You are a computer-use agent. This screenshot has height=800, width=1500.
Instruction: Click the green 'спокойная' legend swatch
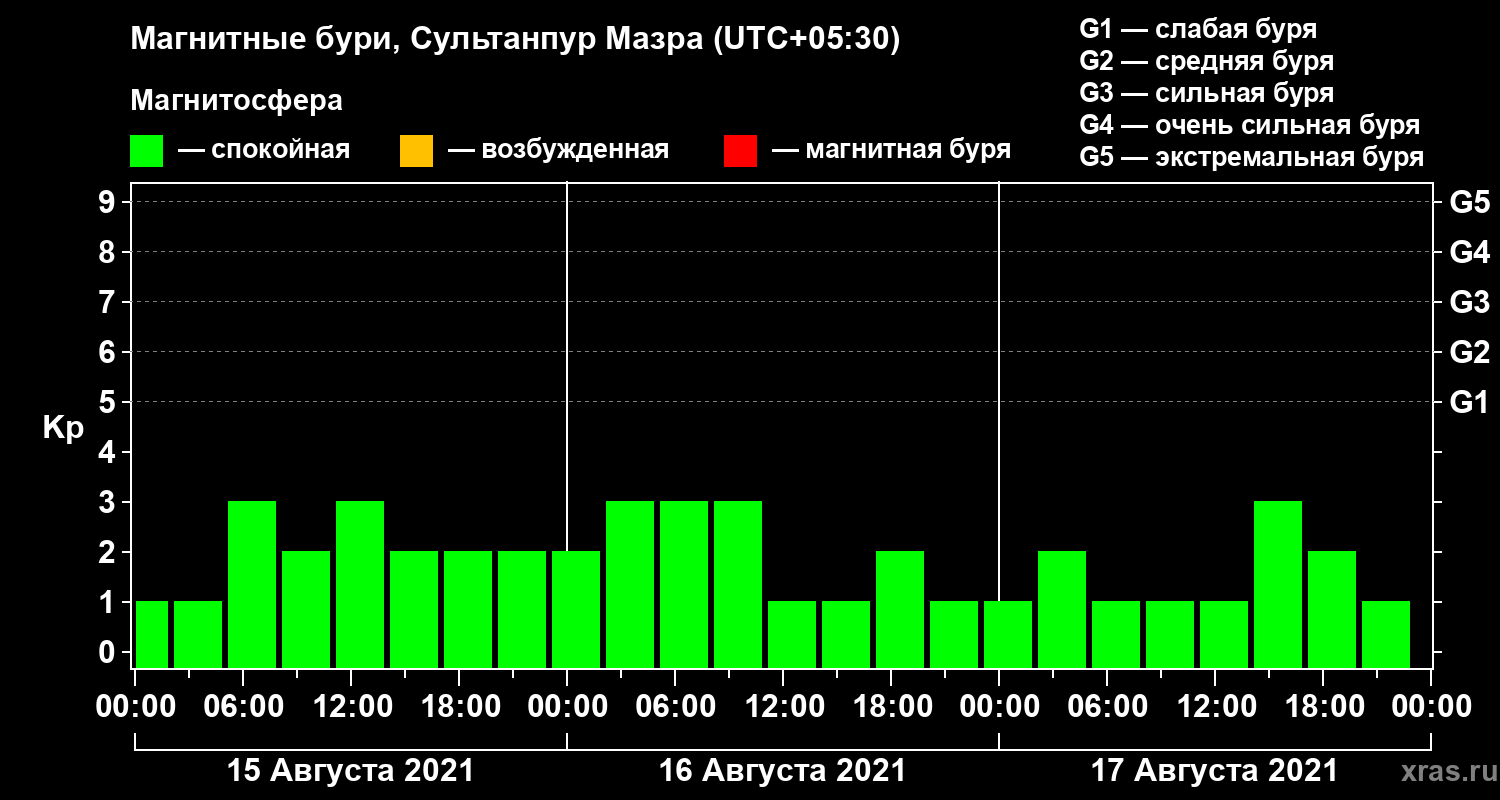pos(147,151)
